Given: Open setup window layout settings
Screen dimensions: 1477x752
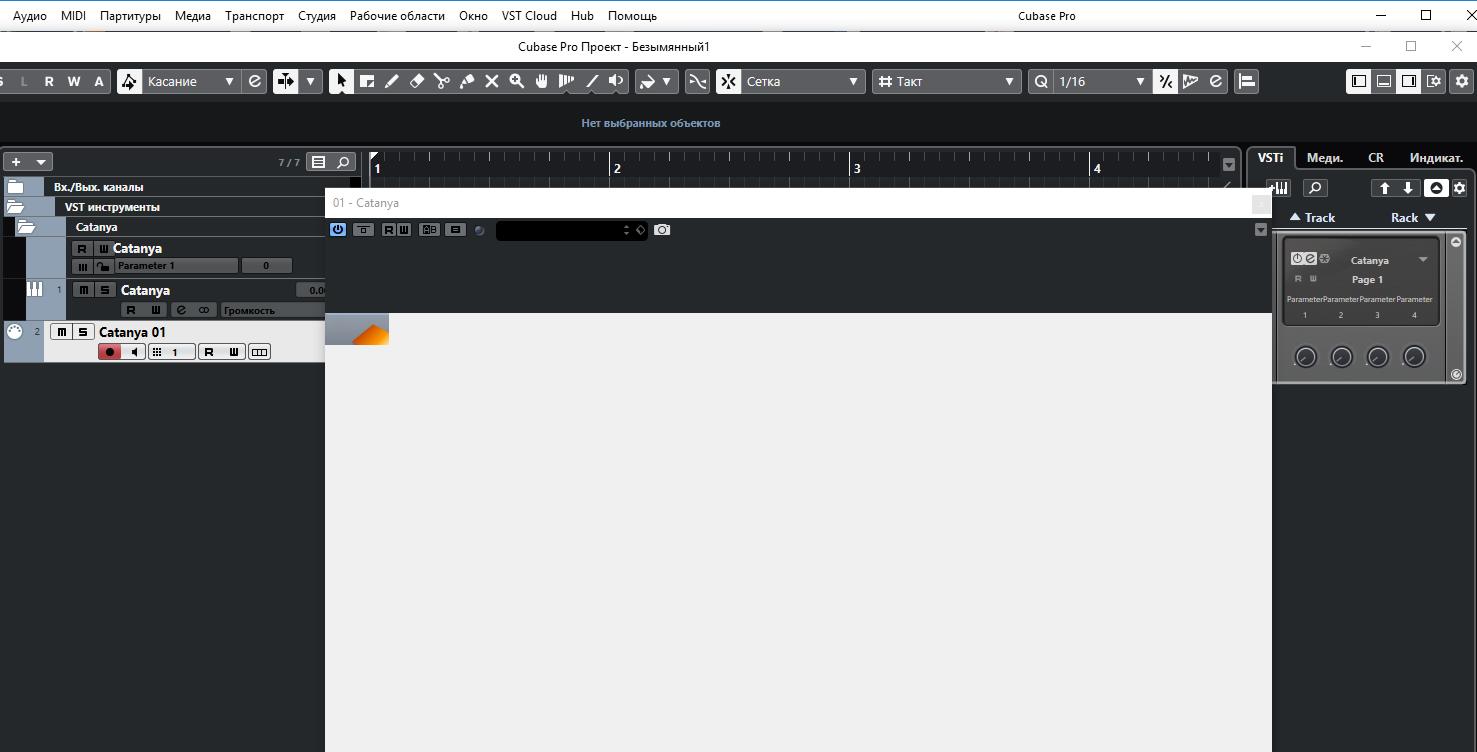Looking at the screenshot, I should 1434,81.
